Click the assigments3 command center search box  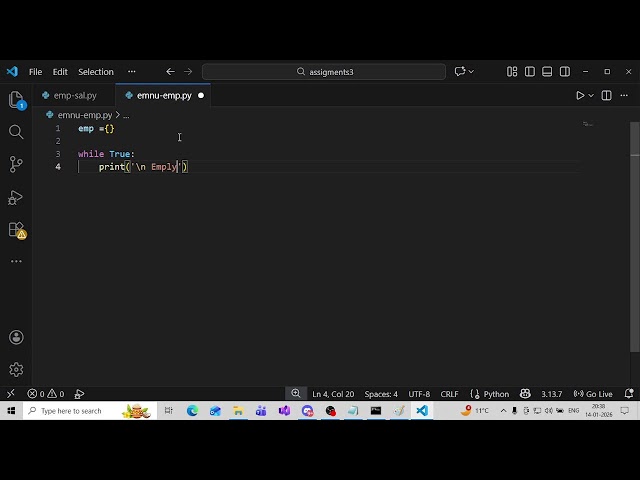[x=324, y=72]
